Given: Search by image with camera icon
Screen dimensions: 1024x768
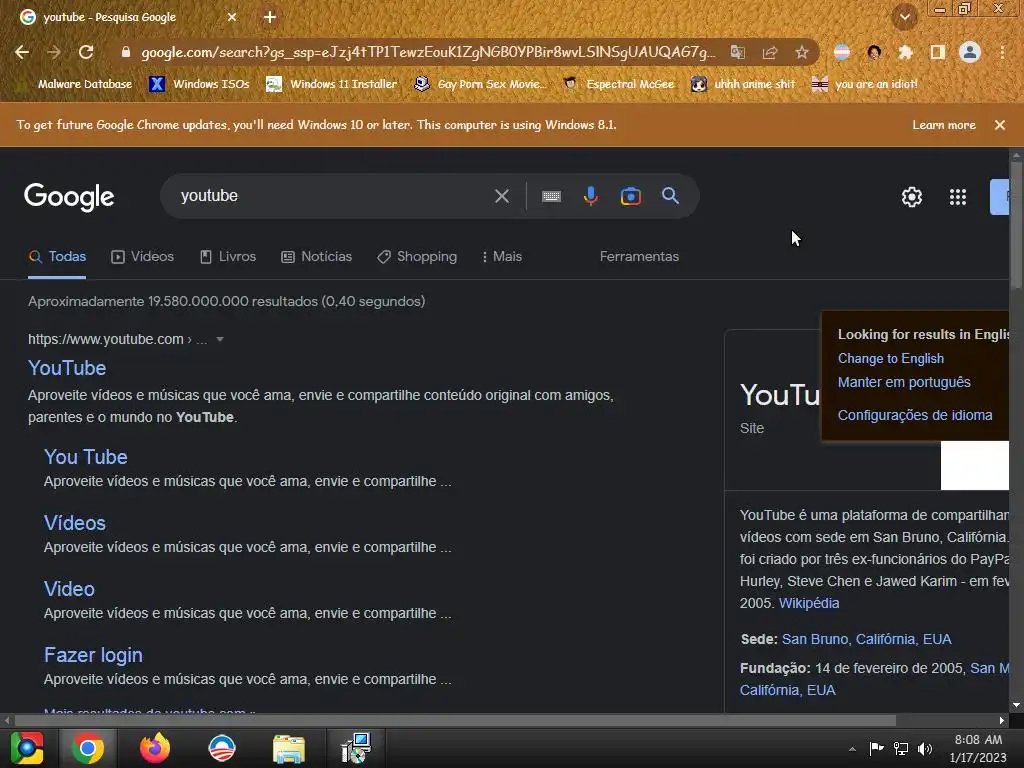Looking at the screenshot, I should [631, 196].
